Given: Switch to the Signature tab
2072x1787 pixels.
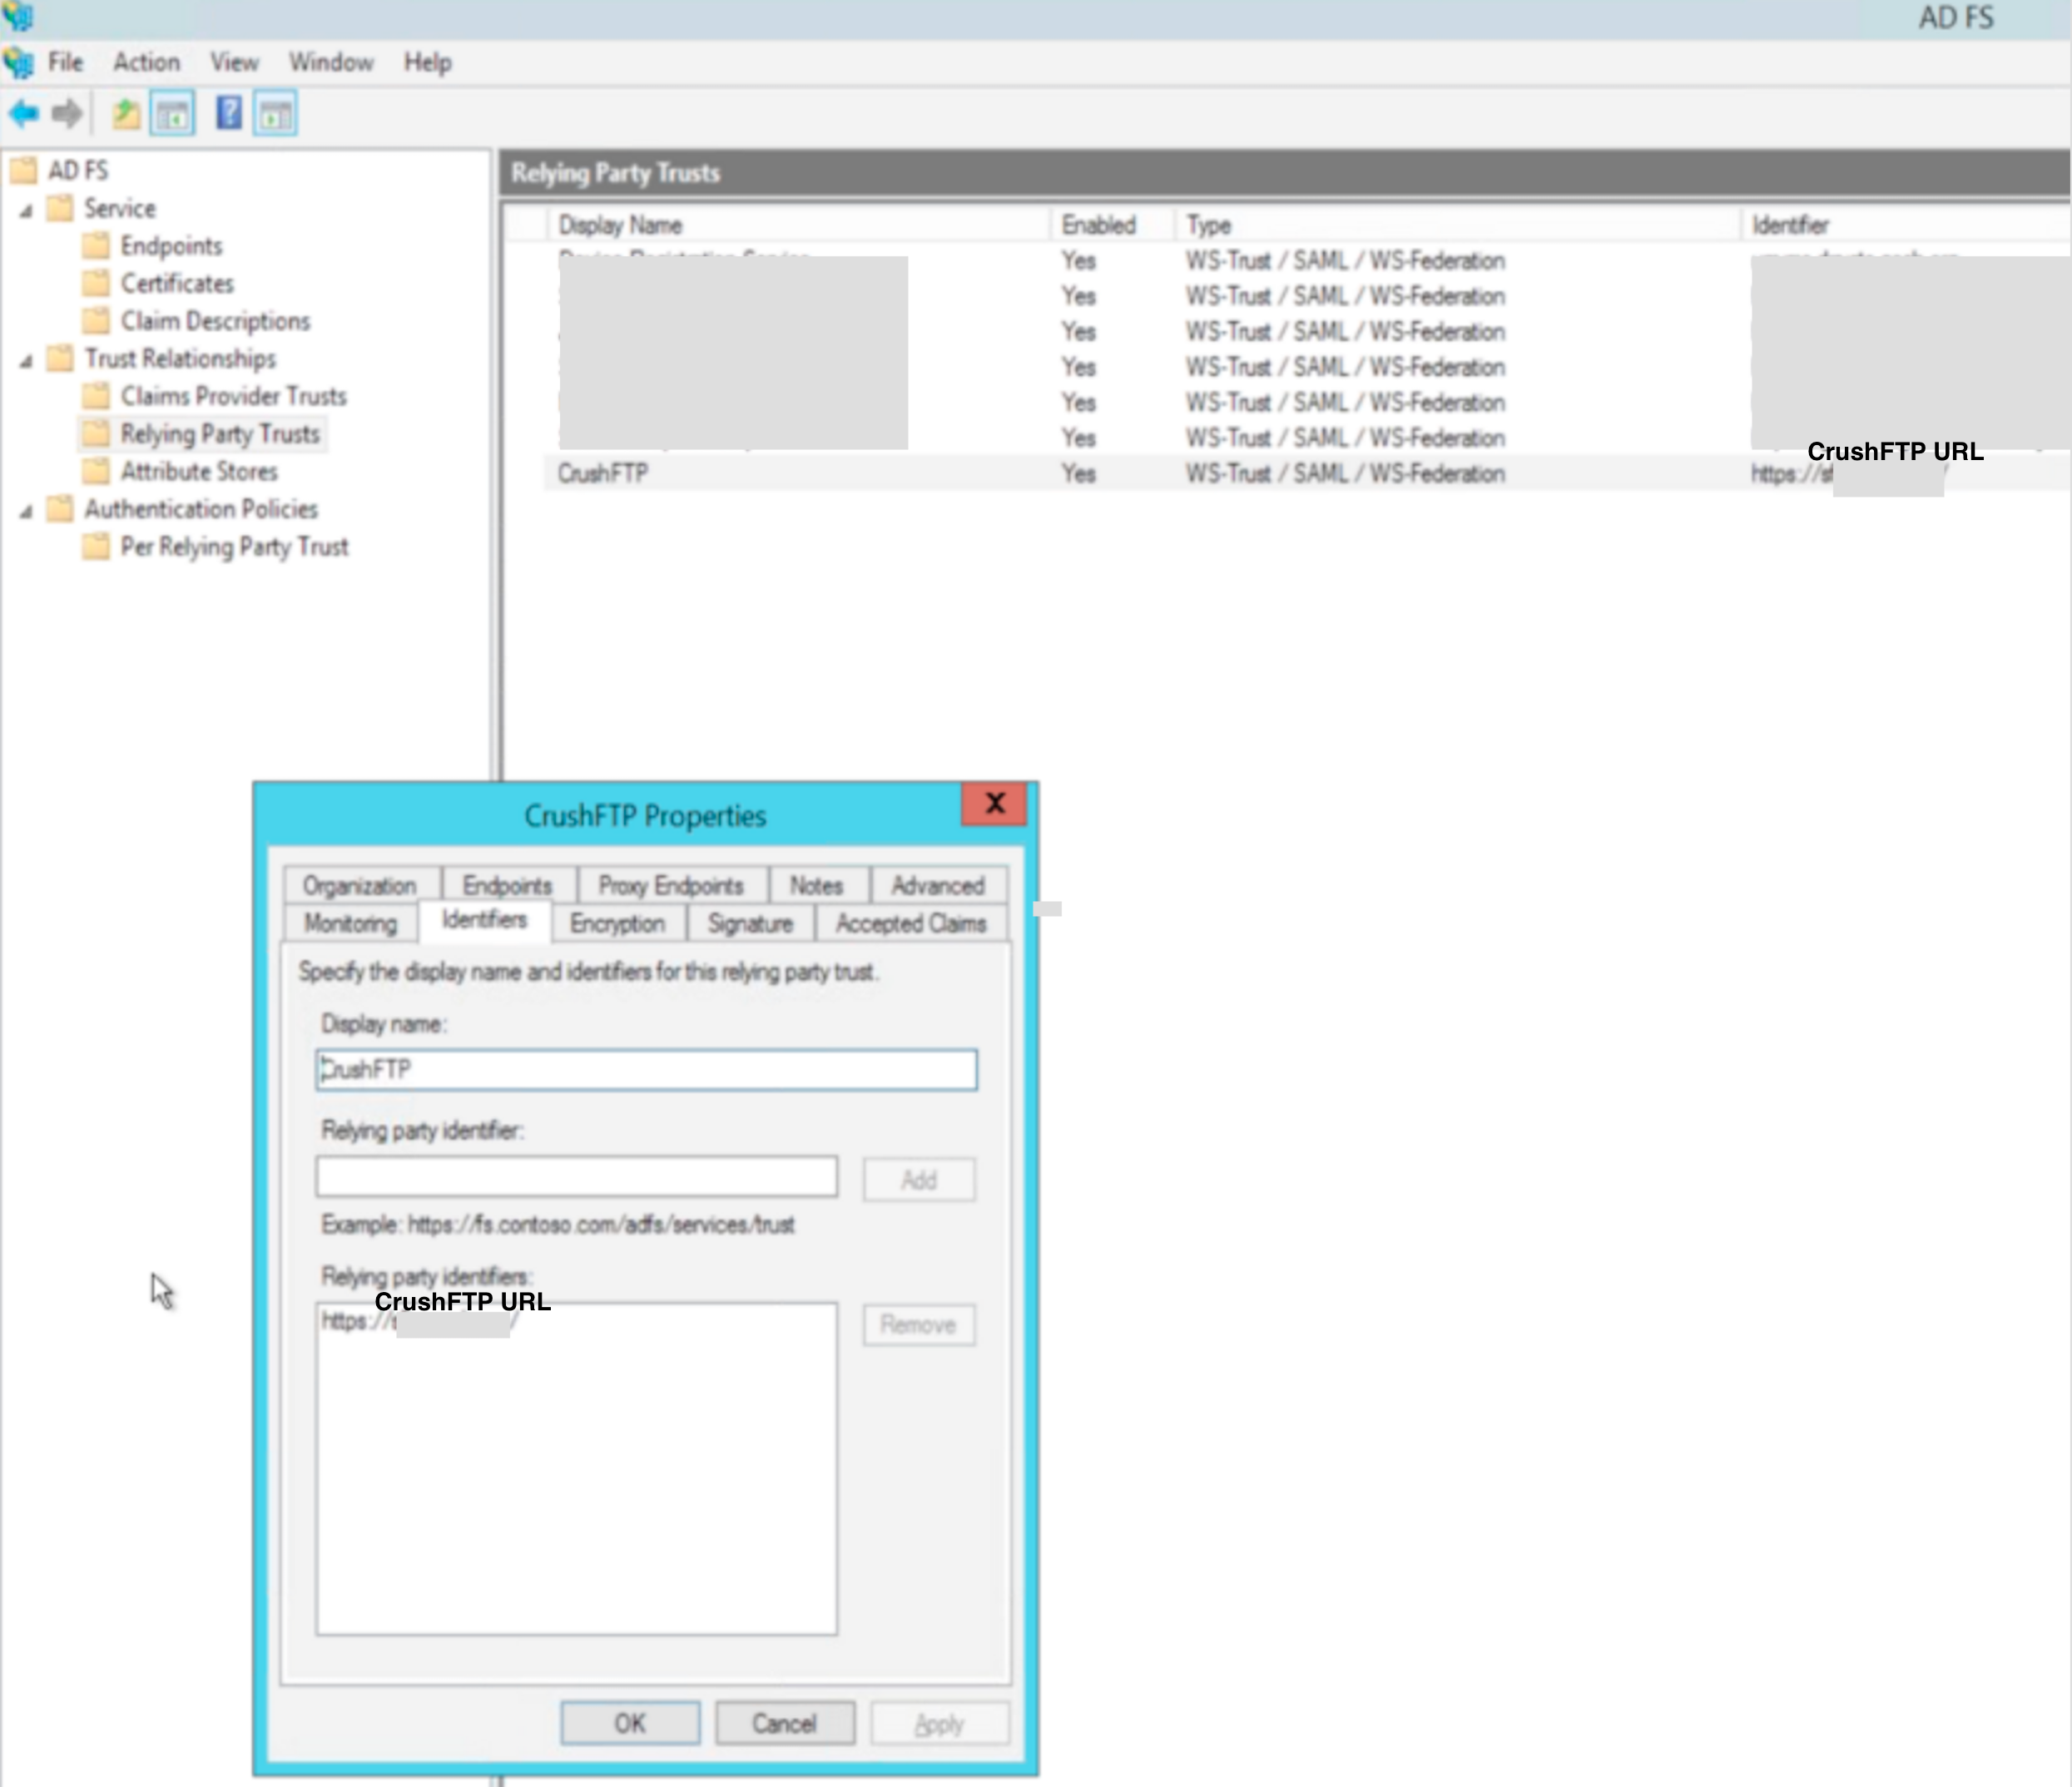Looking at the screenshot, I should tap(751, 923).
